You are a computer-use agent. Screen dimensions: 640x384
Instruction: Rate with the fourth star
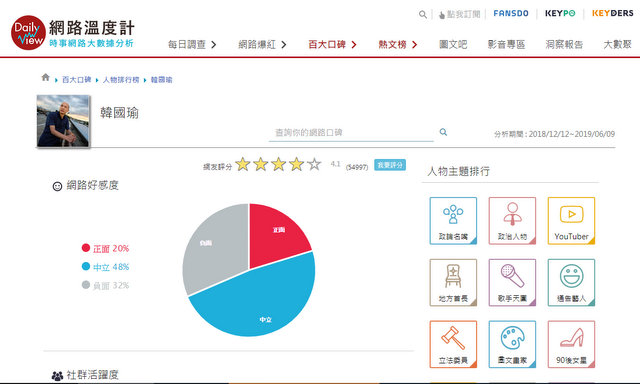click(x=296, y=164)
